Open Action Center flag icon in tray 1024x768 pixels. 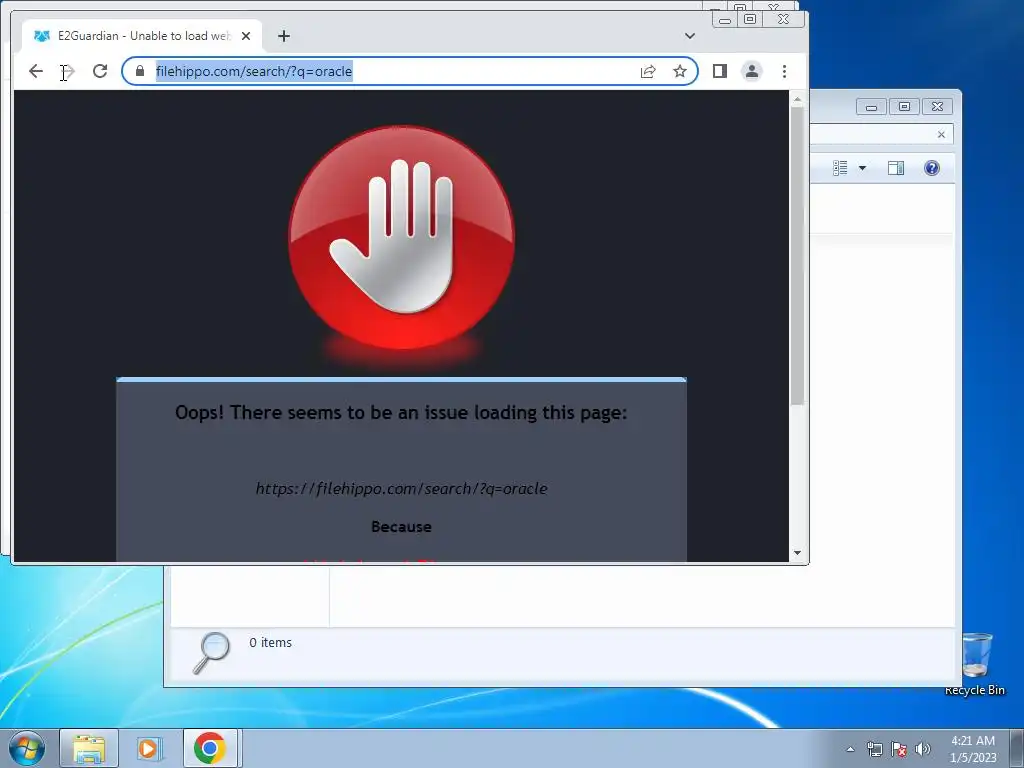tap(899, 749)
